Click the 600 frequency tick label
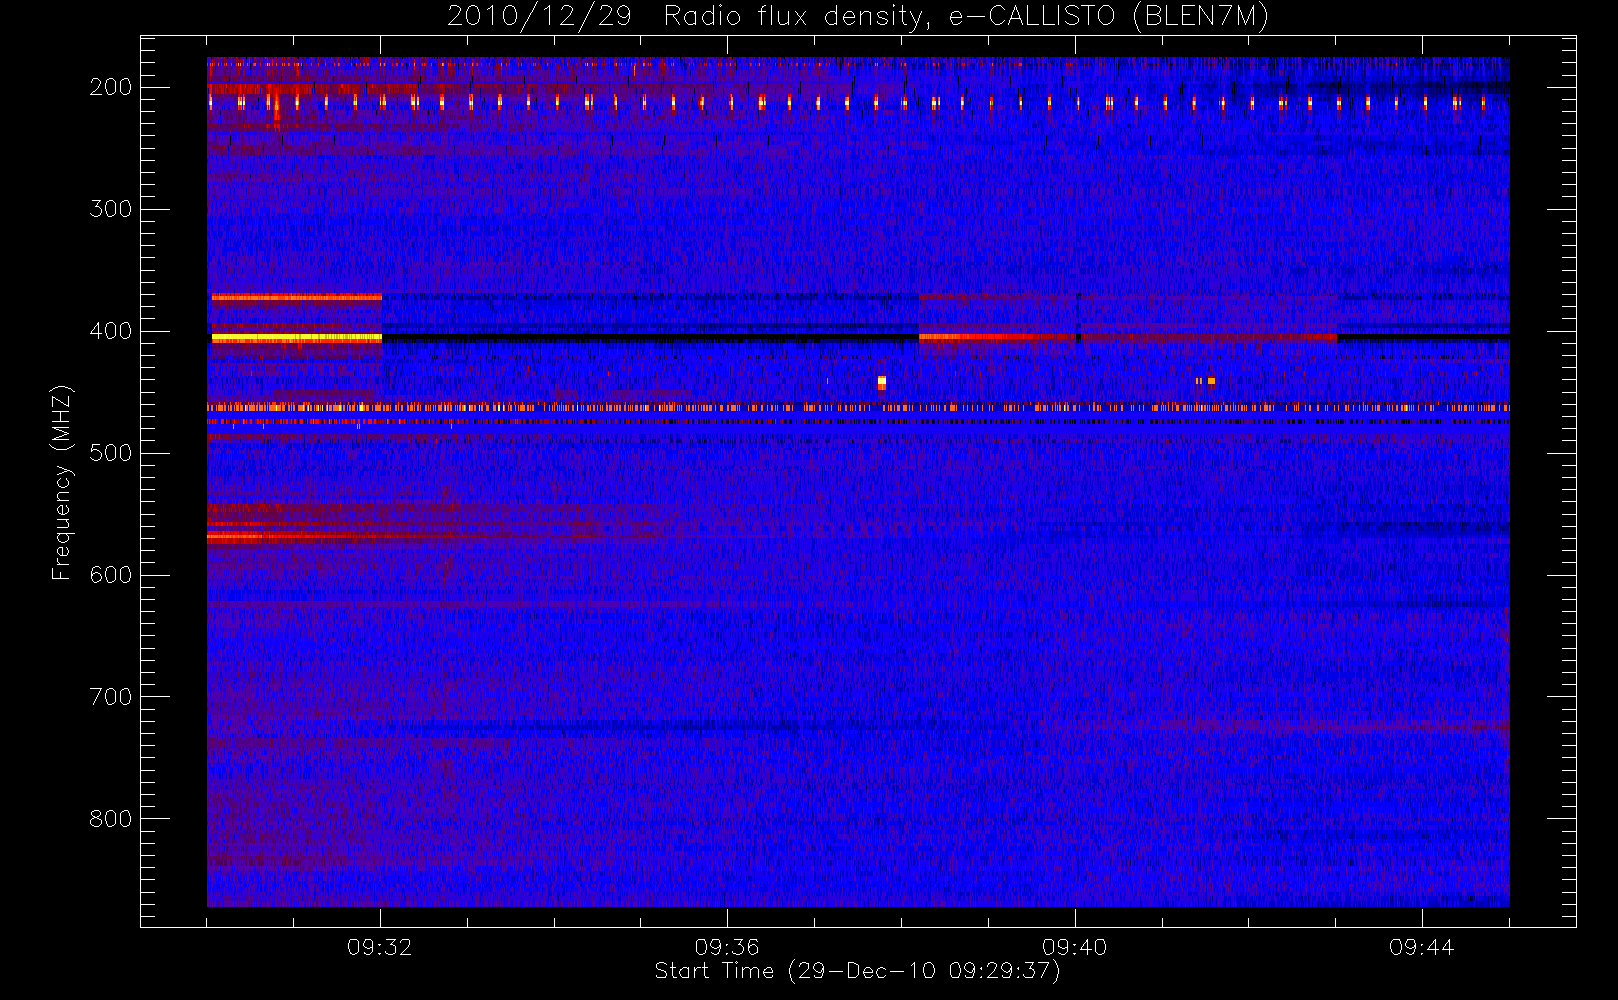Image resolution: width=1618 pixels, height=1000 pixels. click(x=110, y=575)
